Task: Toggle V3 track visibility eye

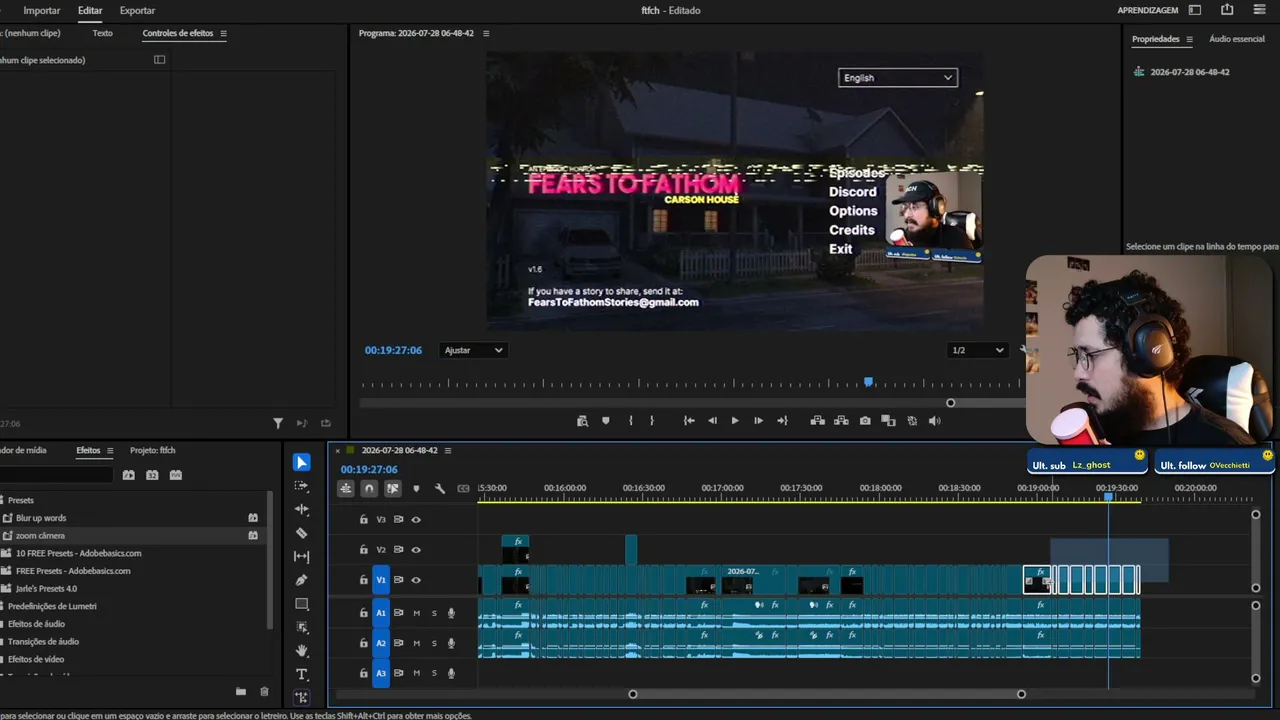Action: point(416,520)
